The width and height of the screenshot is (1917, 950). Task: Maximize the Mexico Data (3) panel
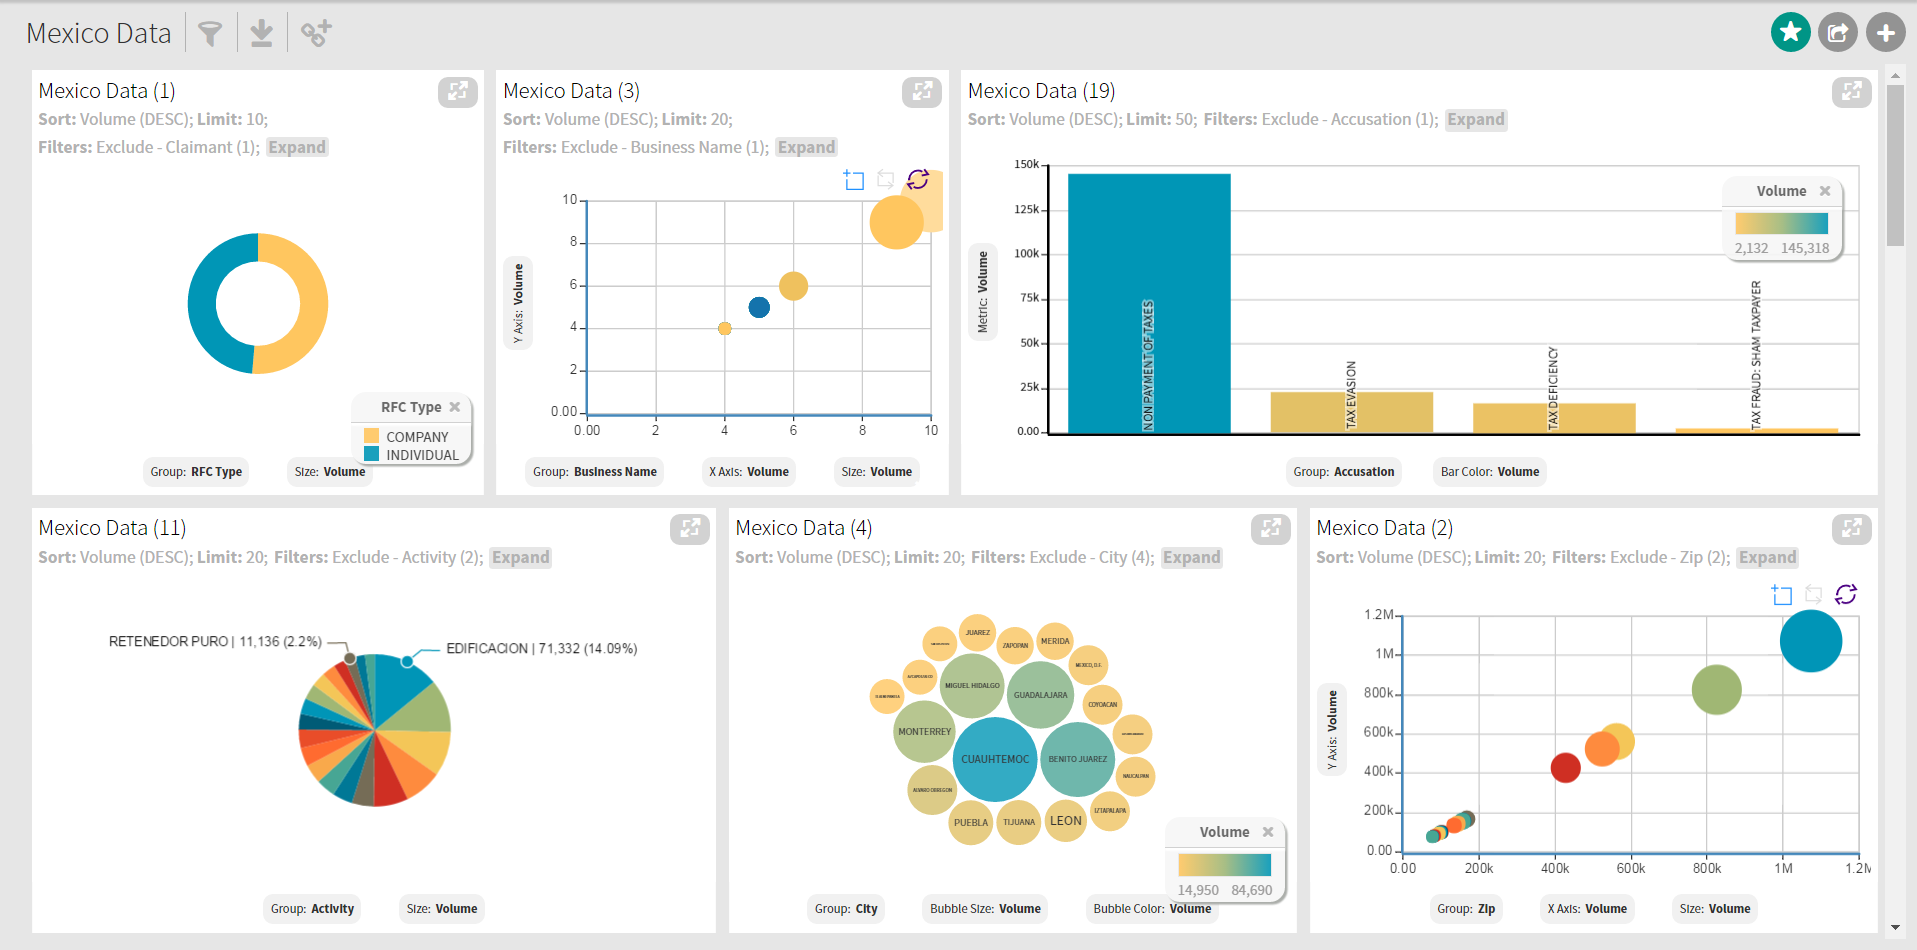click(921, 92)
